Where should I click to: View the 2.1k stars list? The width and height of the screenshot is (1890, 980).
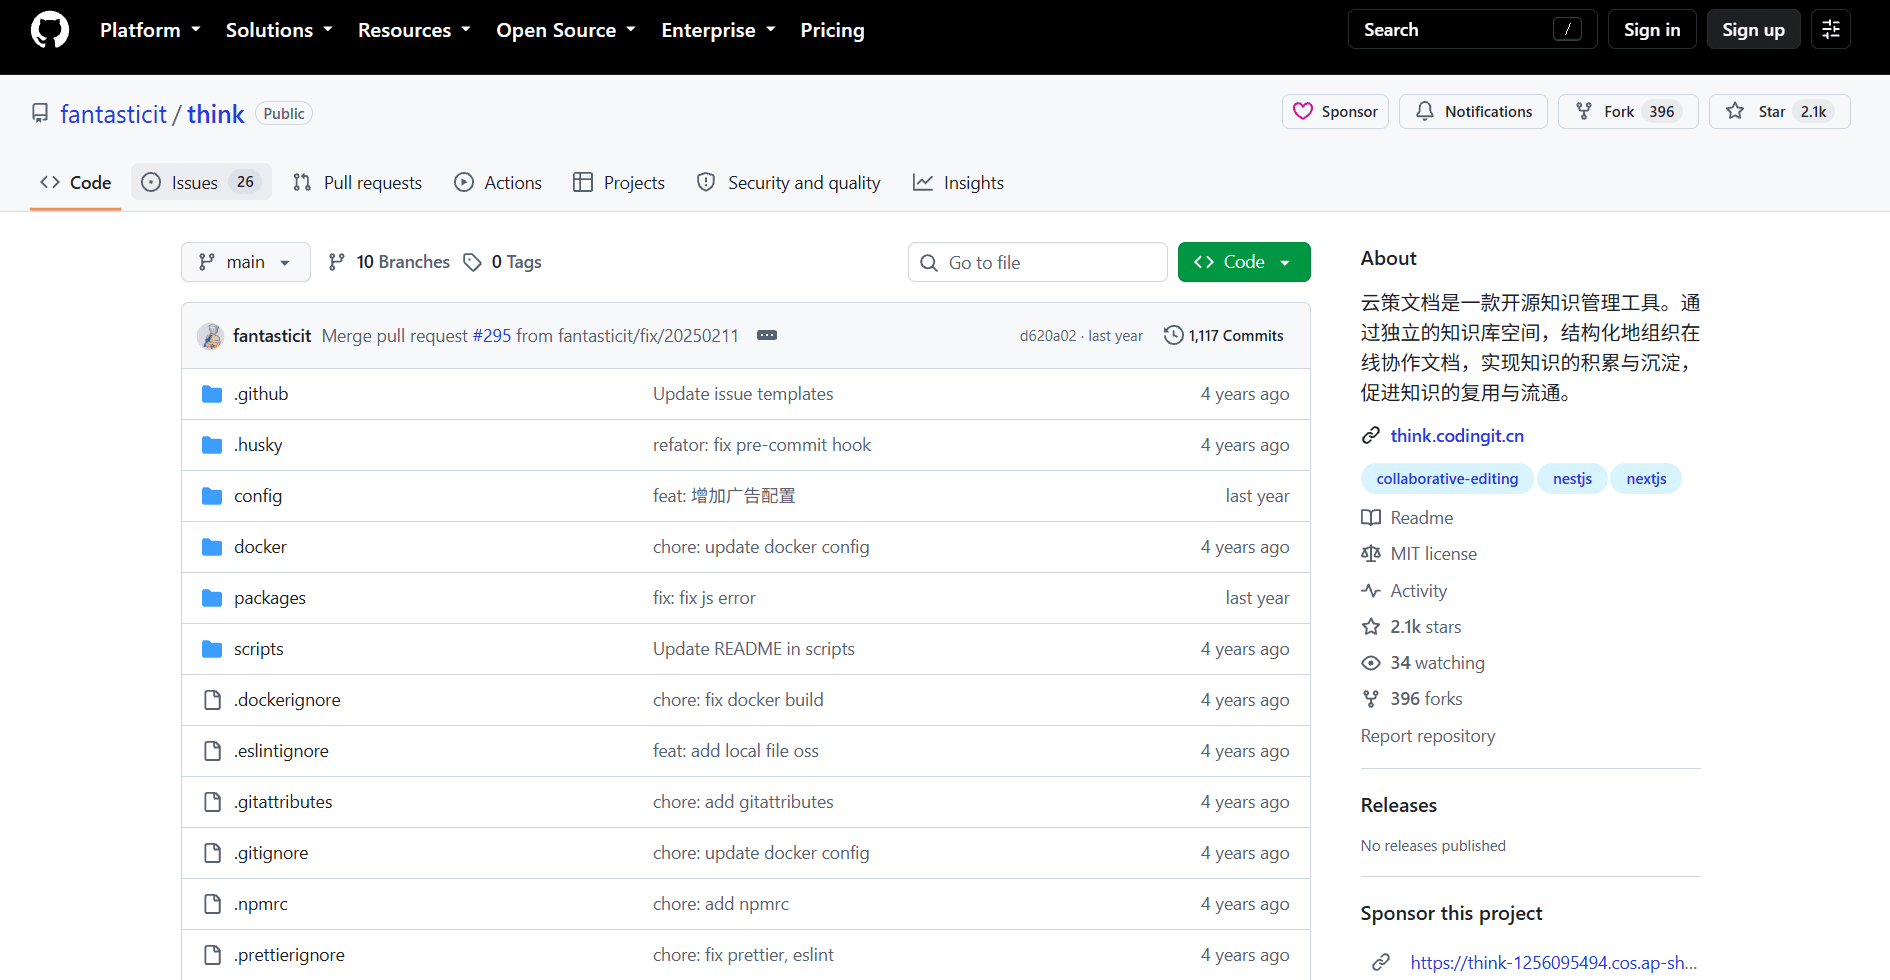(1412, 627)
